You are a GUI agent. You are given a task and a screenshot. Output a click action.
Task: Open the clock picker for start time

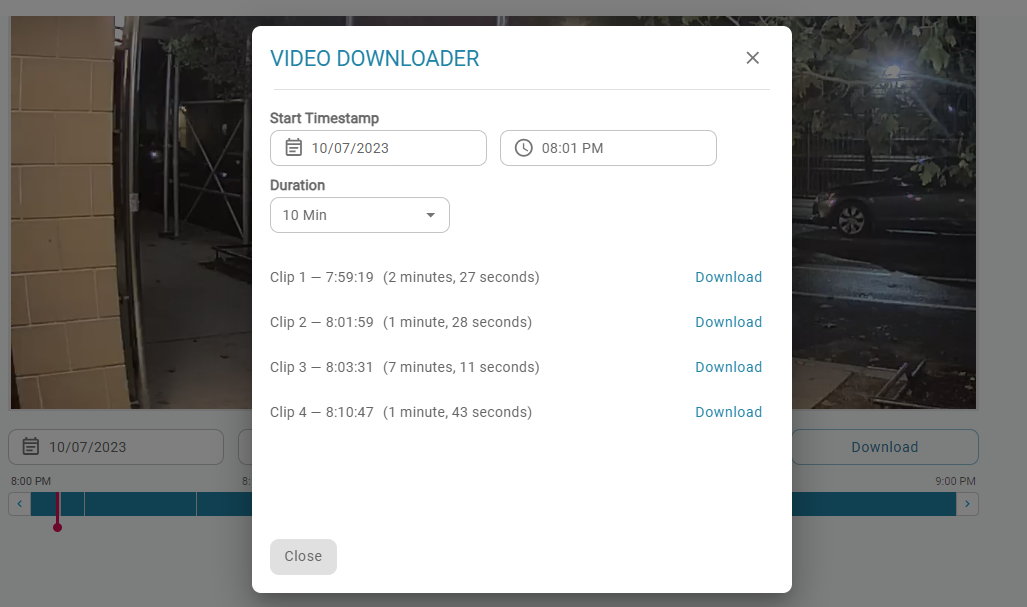(522, 147)
